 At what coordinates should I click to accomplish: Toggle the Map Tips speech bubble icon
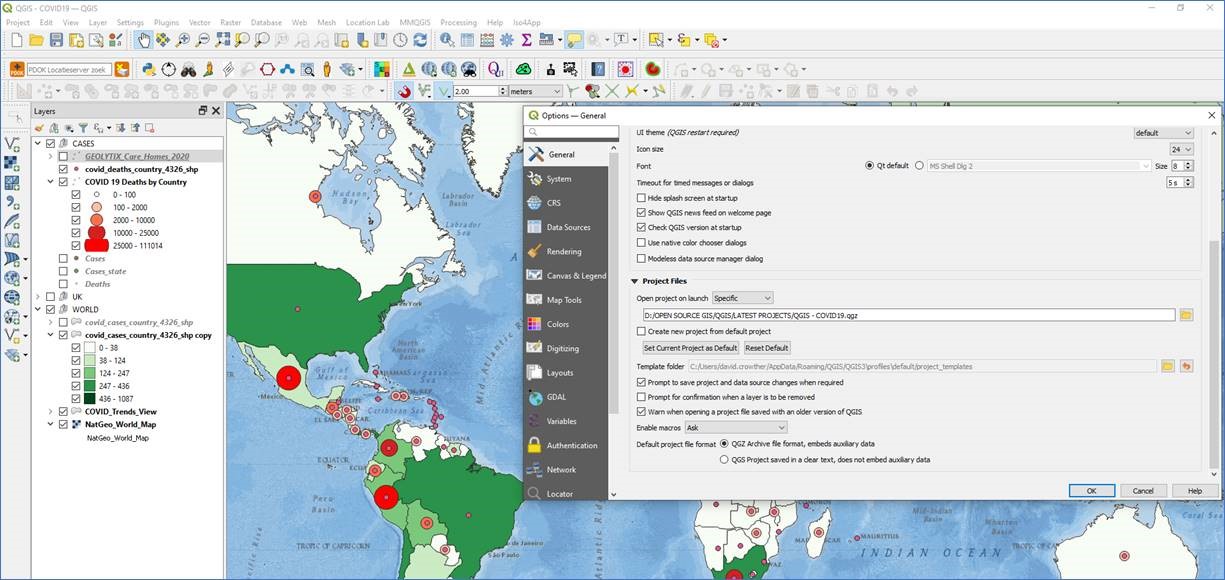574,40
